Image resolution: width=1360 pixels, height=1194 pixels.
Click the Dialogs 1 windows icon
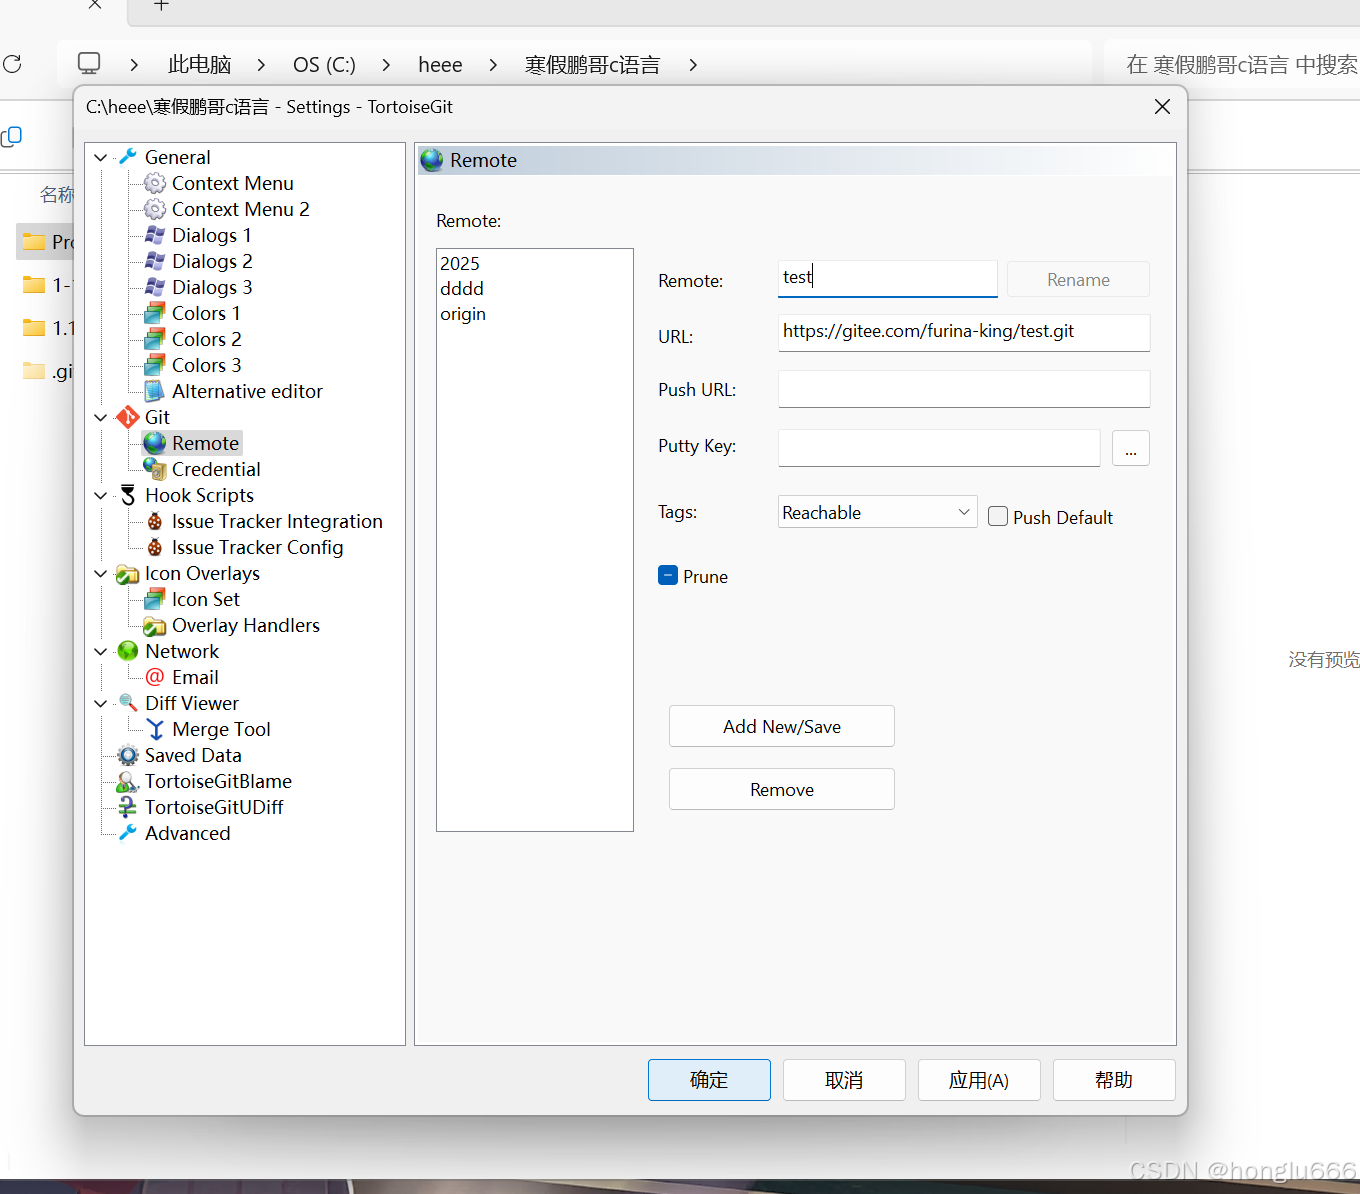click(x=155, y=235)
